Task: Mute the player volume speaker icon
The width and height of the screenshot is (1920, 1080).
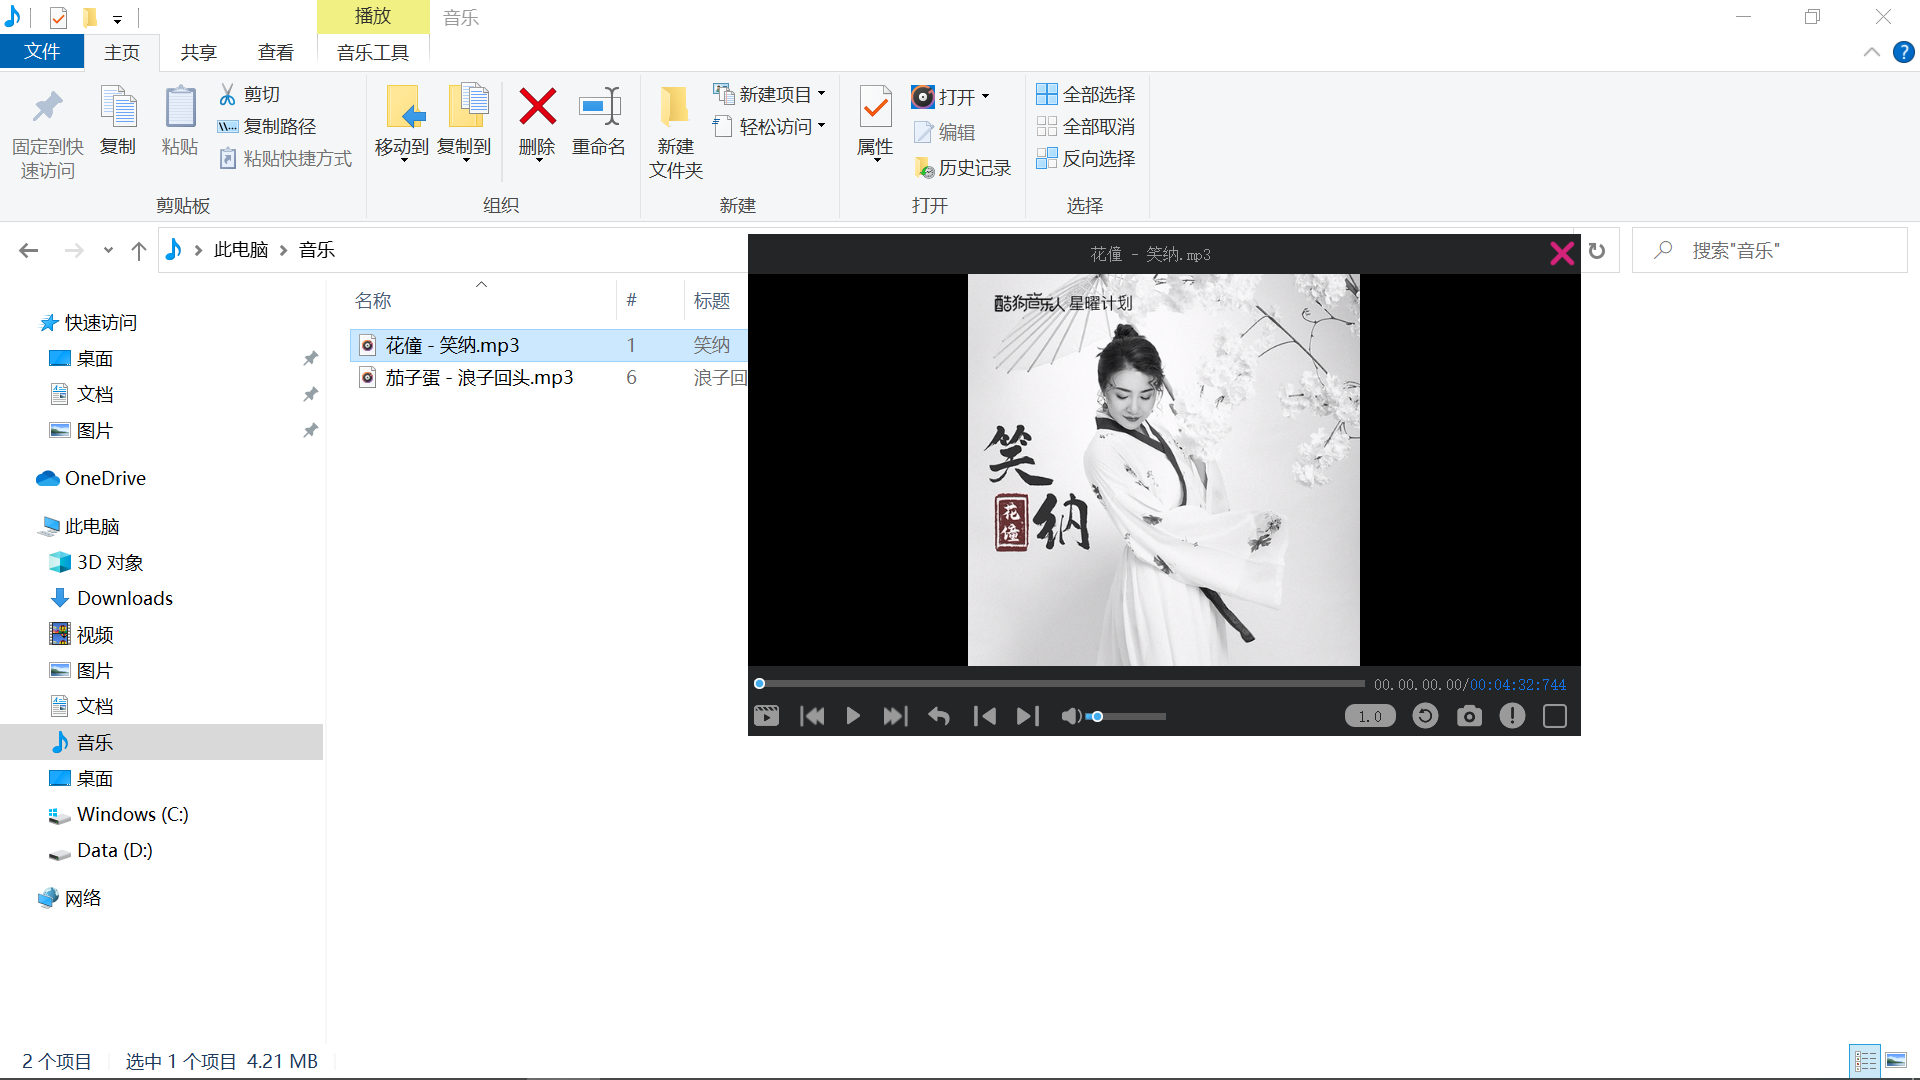Action: [x=1071, y=716]
